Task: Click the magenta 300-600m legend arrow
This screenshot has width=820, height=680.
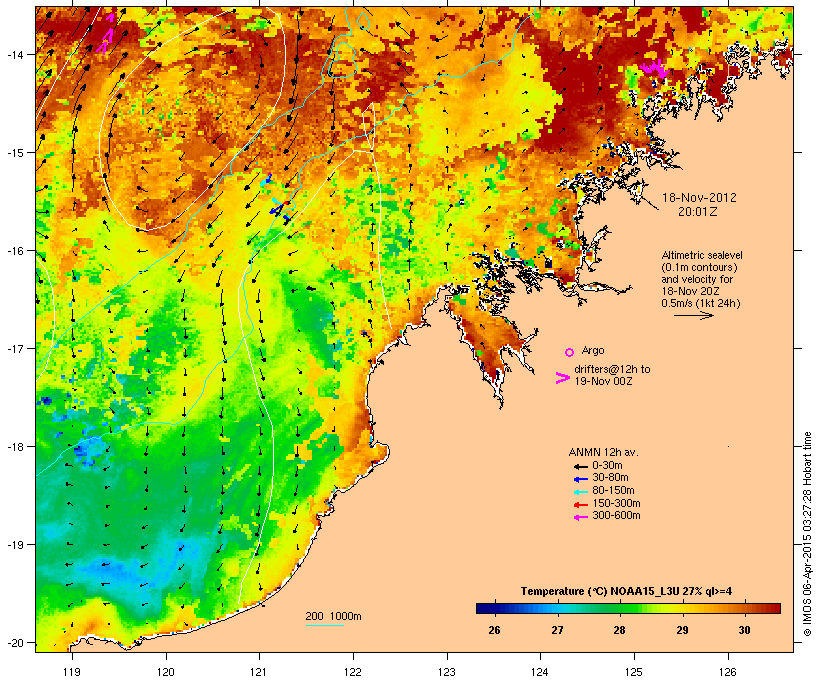Action: tap(580, 517)
